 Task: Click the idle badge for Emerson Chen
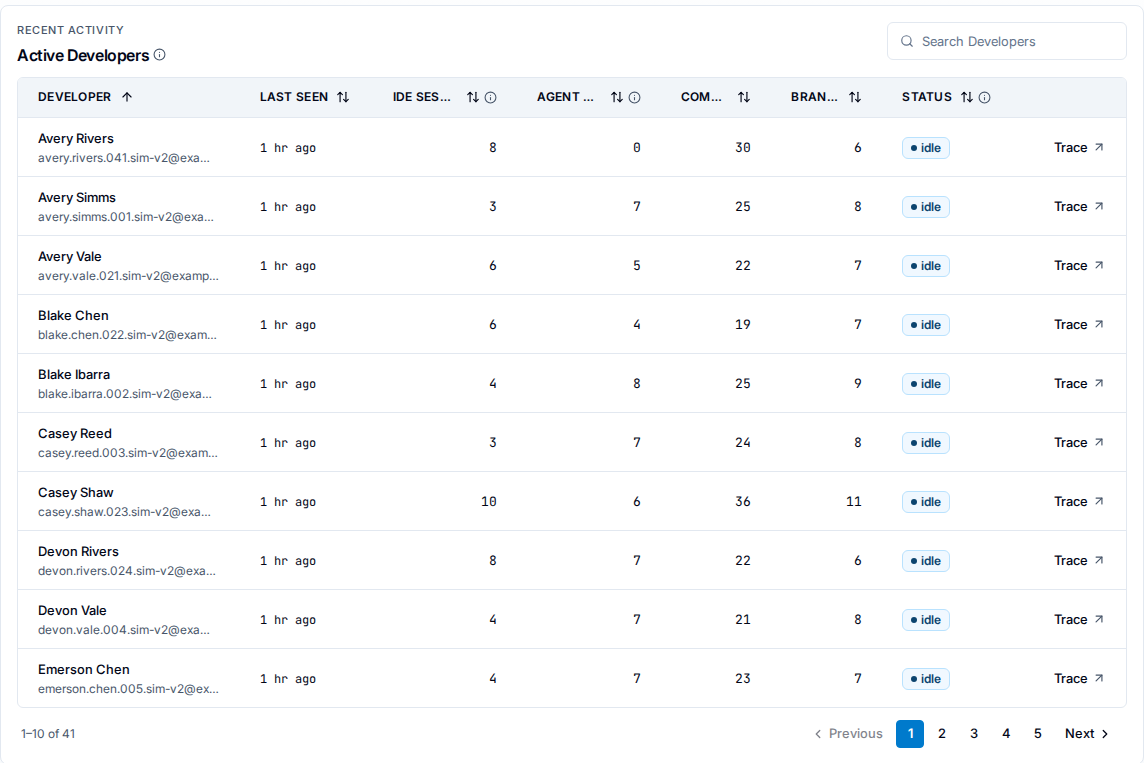click(926, 679)
